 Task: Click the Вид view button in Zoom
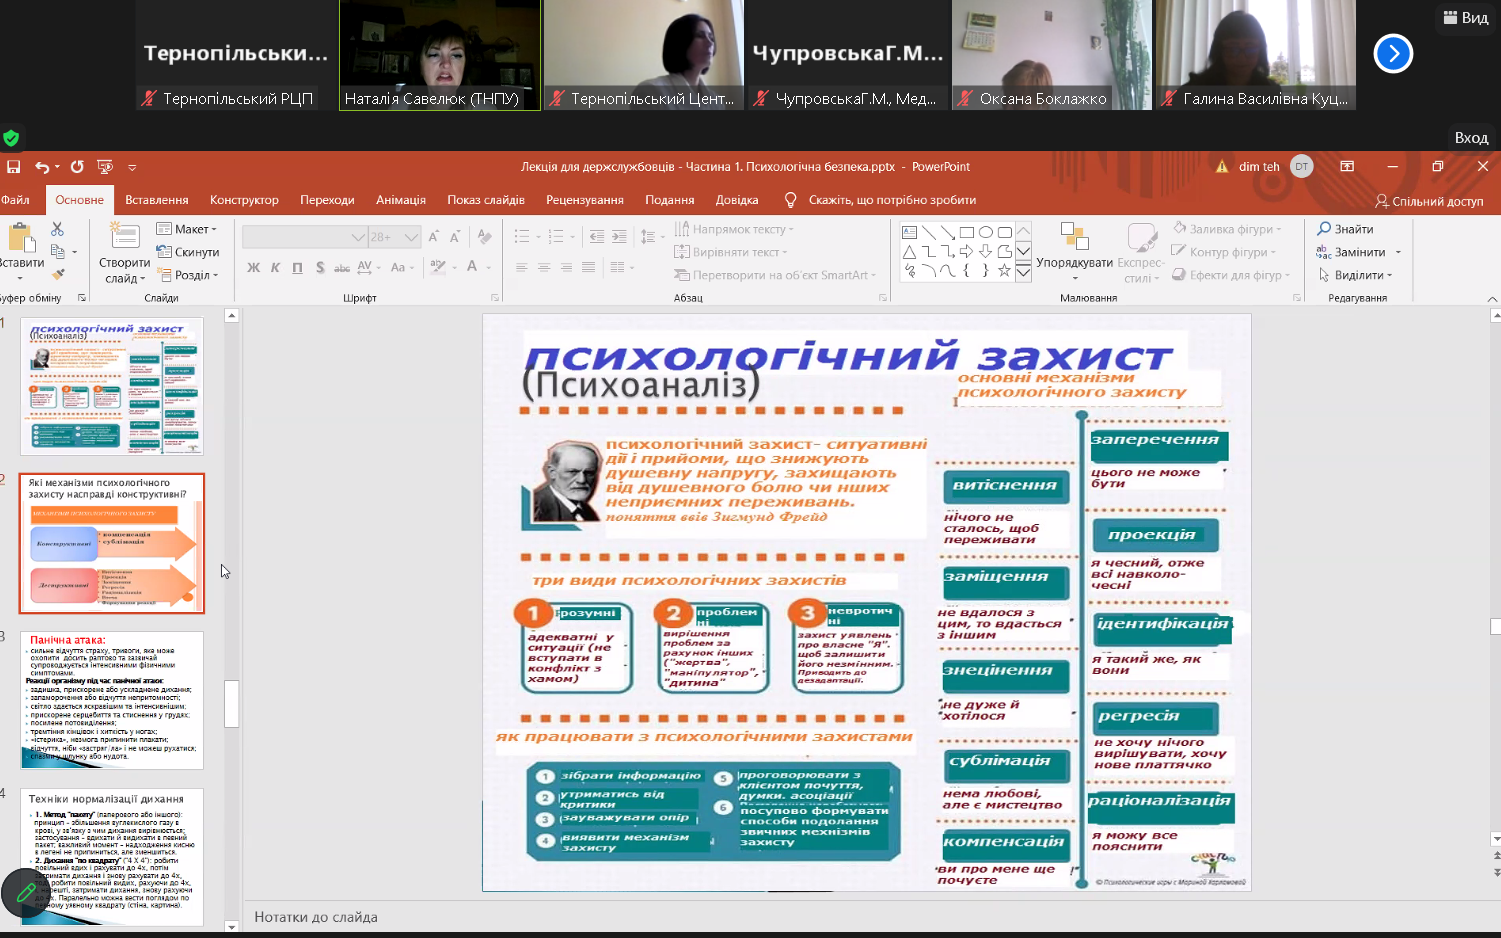tap(1466, 17)
